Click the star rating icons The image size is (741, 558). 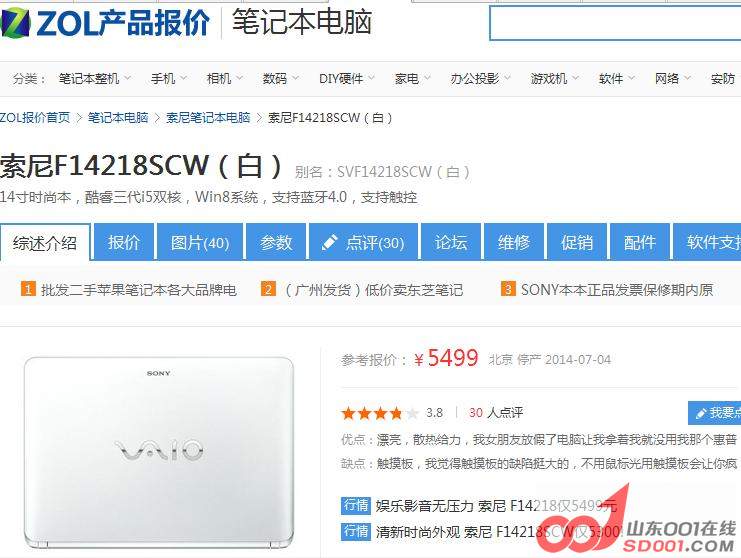379,413
